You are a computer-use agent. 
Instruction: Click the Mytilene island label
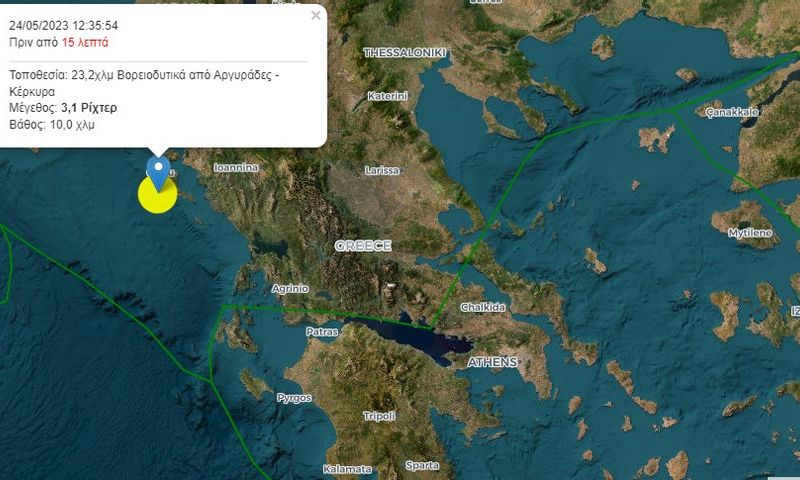click(x=750, y=233)
